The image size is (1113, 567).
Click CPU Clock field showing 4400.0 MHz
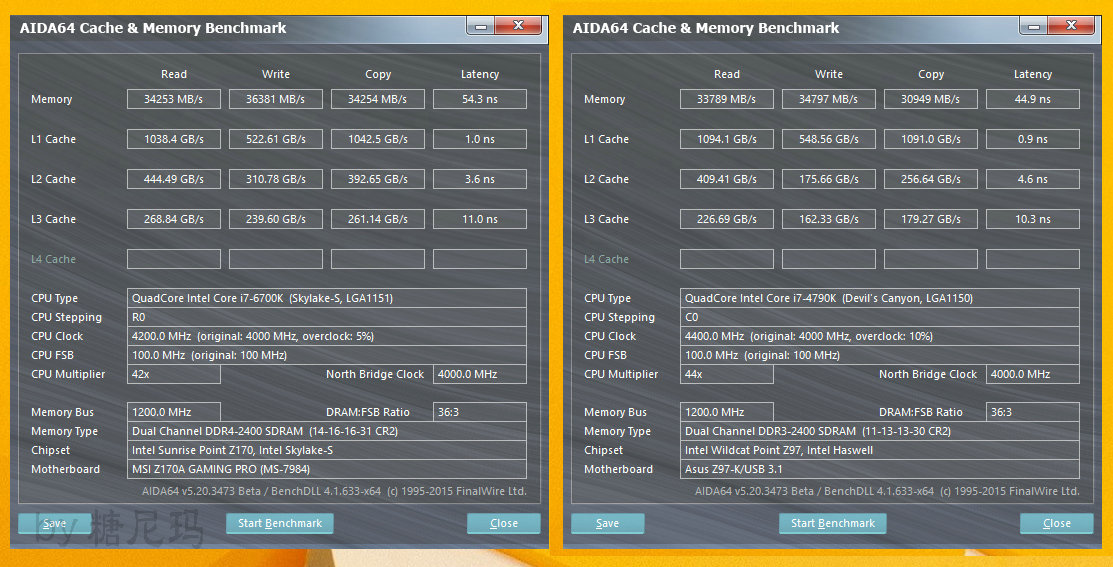[x=879, y=336]
